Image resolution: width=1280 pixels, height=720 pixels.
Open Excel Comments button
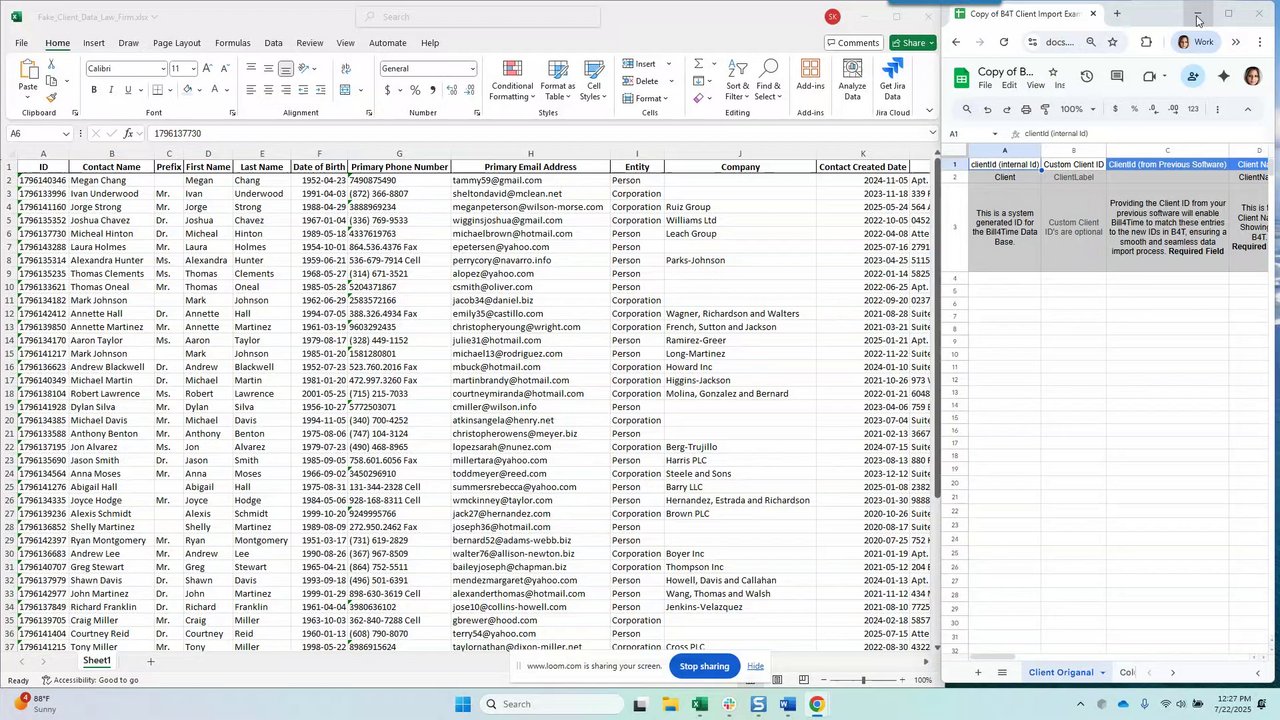(x=854, y=43)
